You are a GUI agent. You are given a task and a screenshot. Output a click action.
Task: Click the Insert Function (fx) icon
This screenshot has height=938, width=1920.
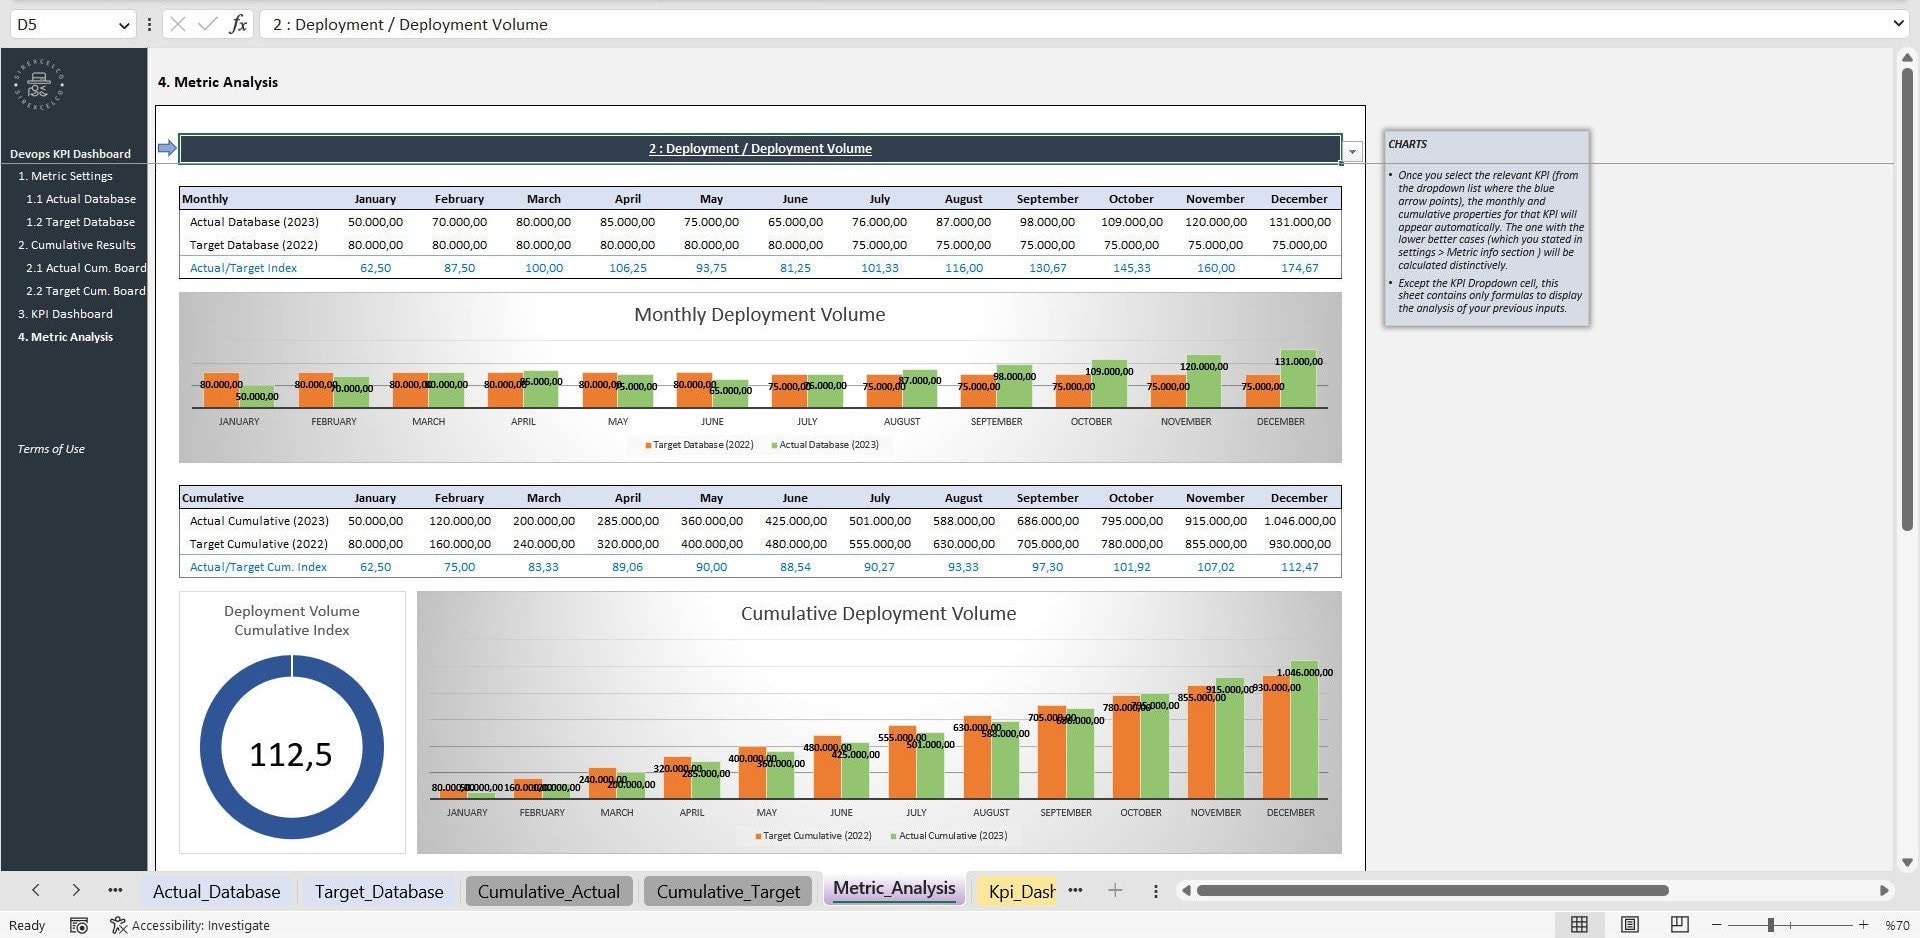coord(238,24)
